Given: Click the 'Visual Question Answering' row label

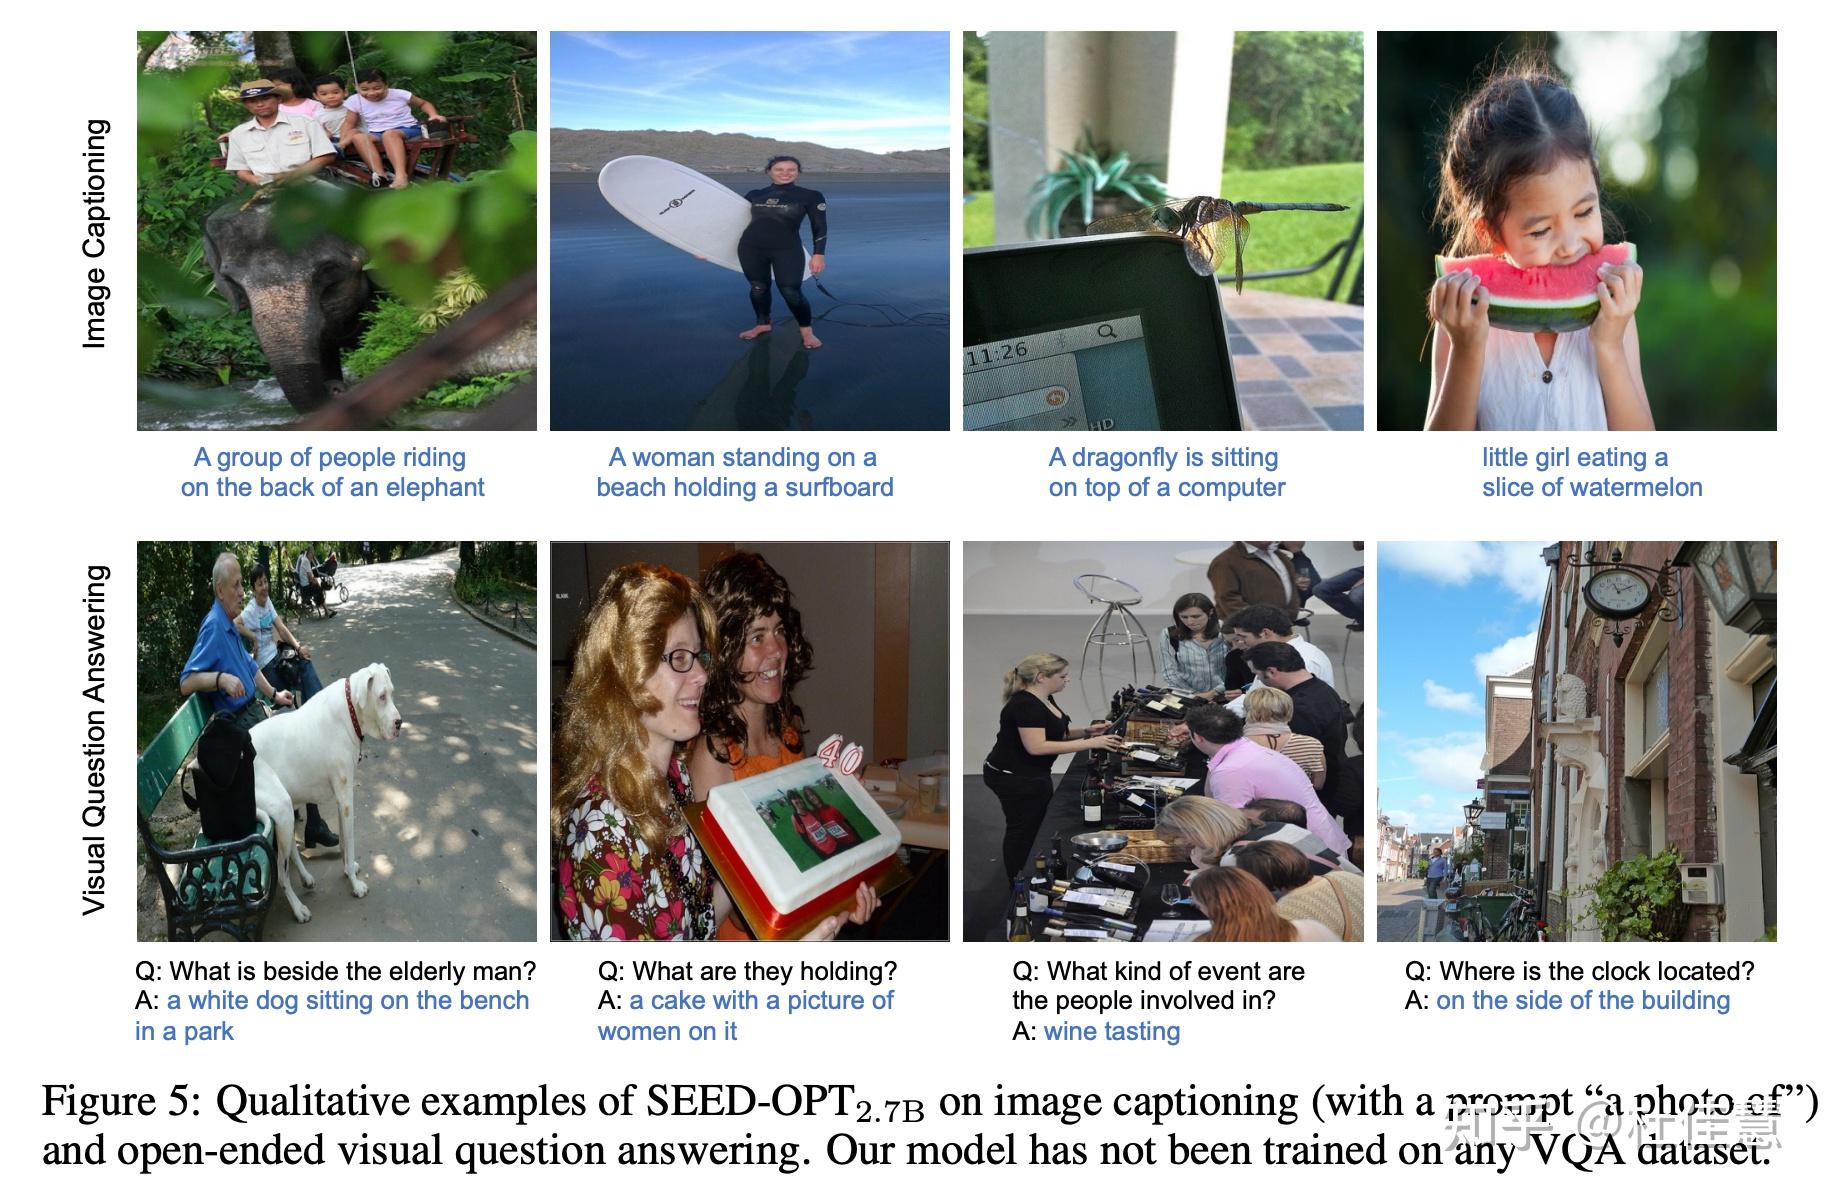Looking at the screenshot, I should (94, 740).
